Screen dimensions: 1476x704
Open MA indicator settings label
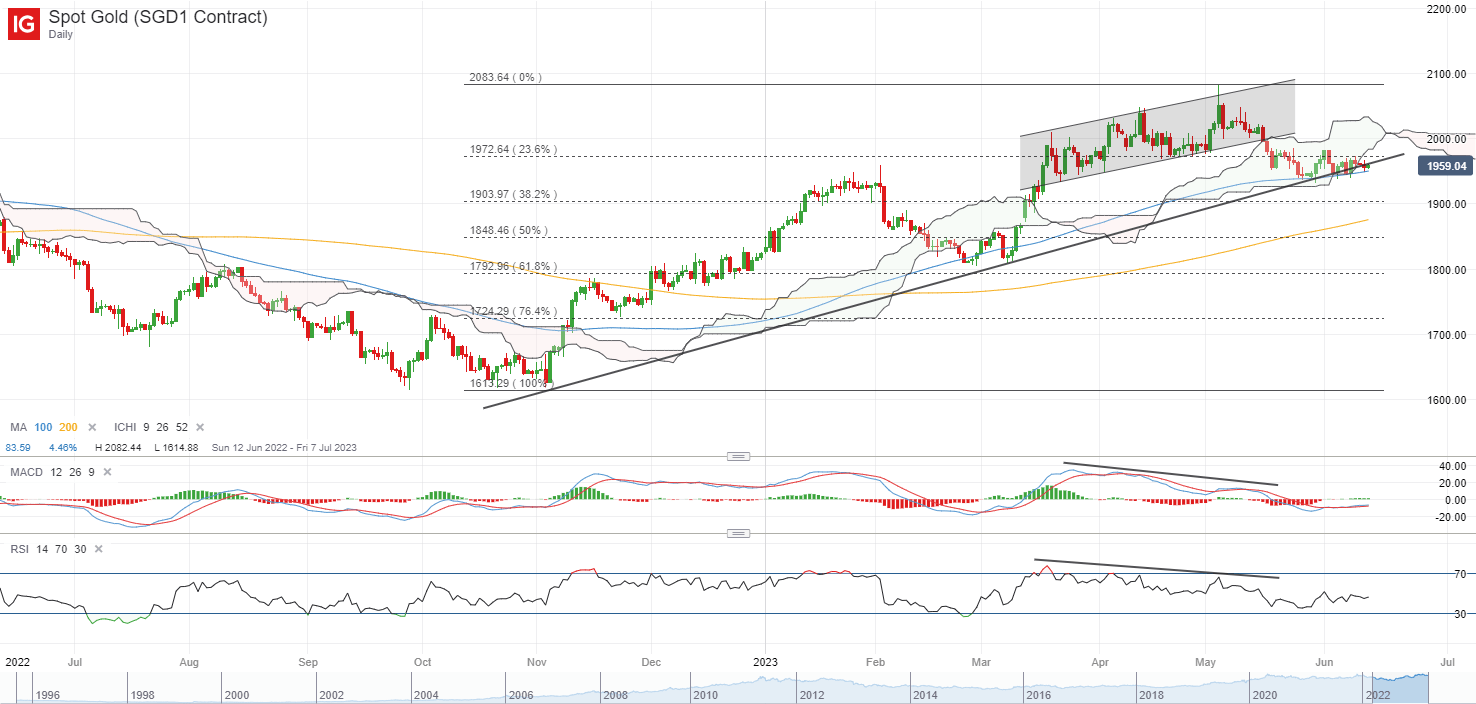pos(17,427)
